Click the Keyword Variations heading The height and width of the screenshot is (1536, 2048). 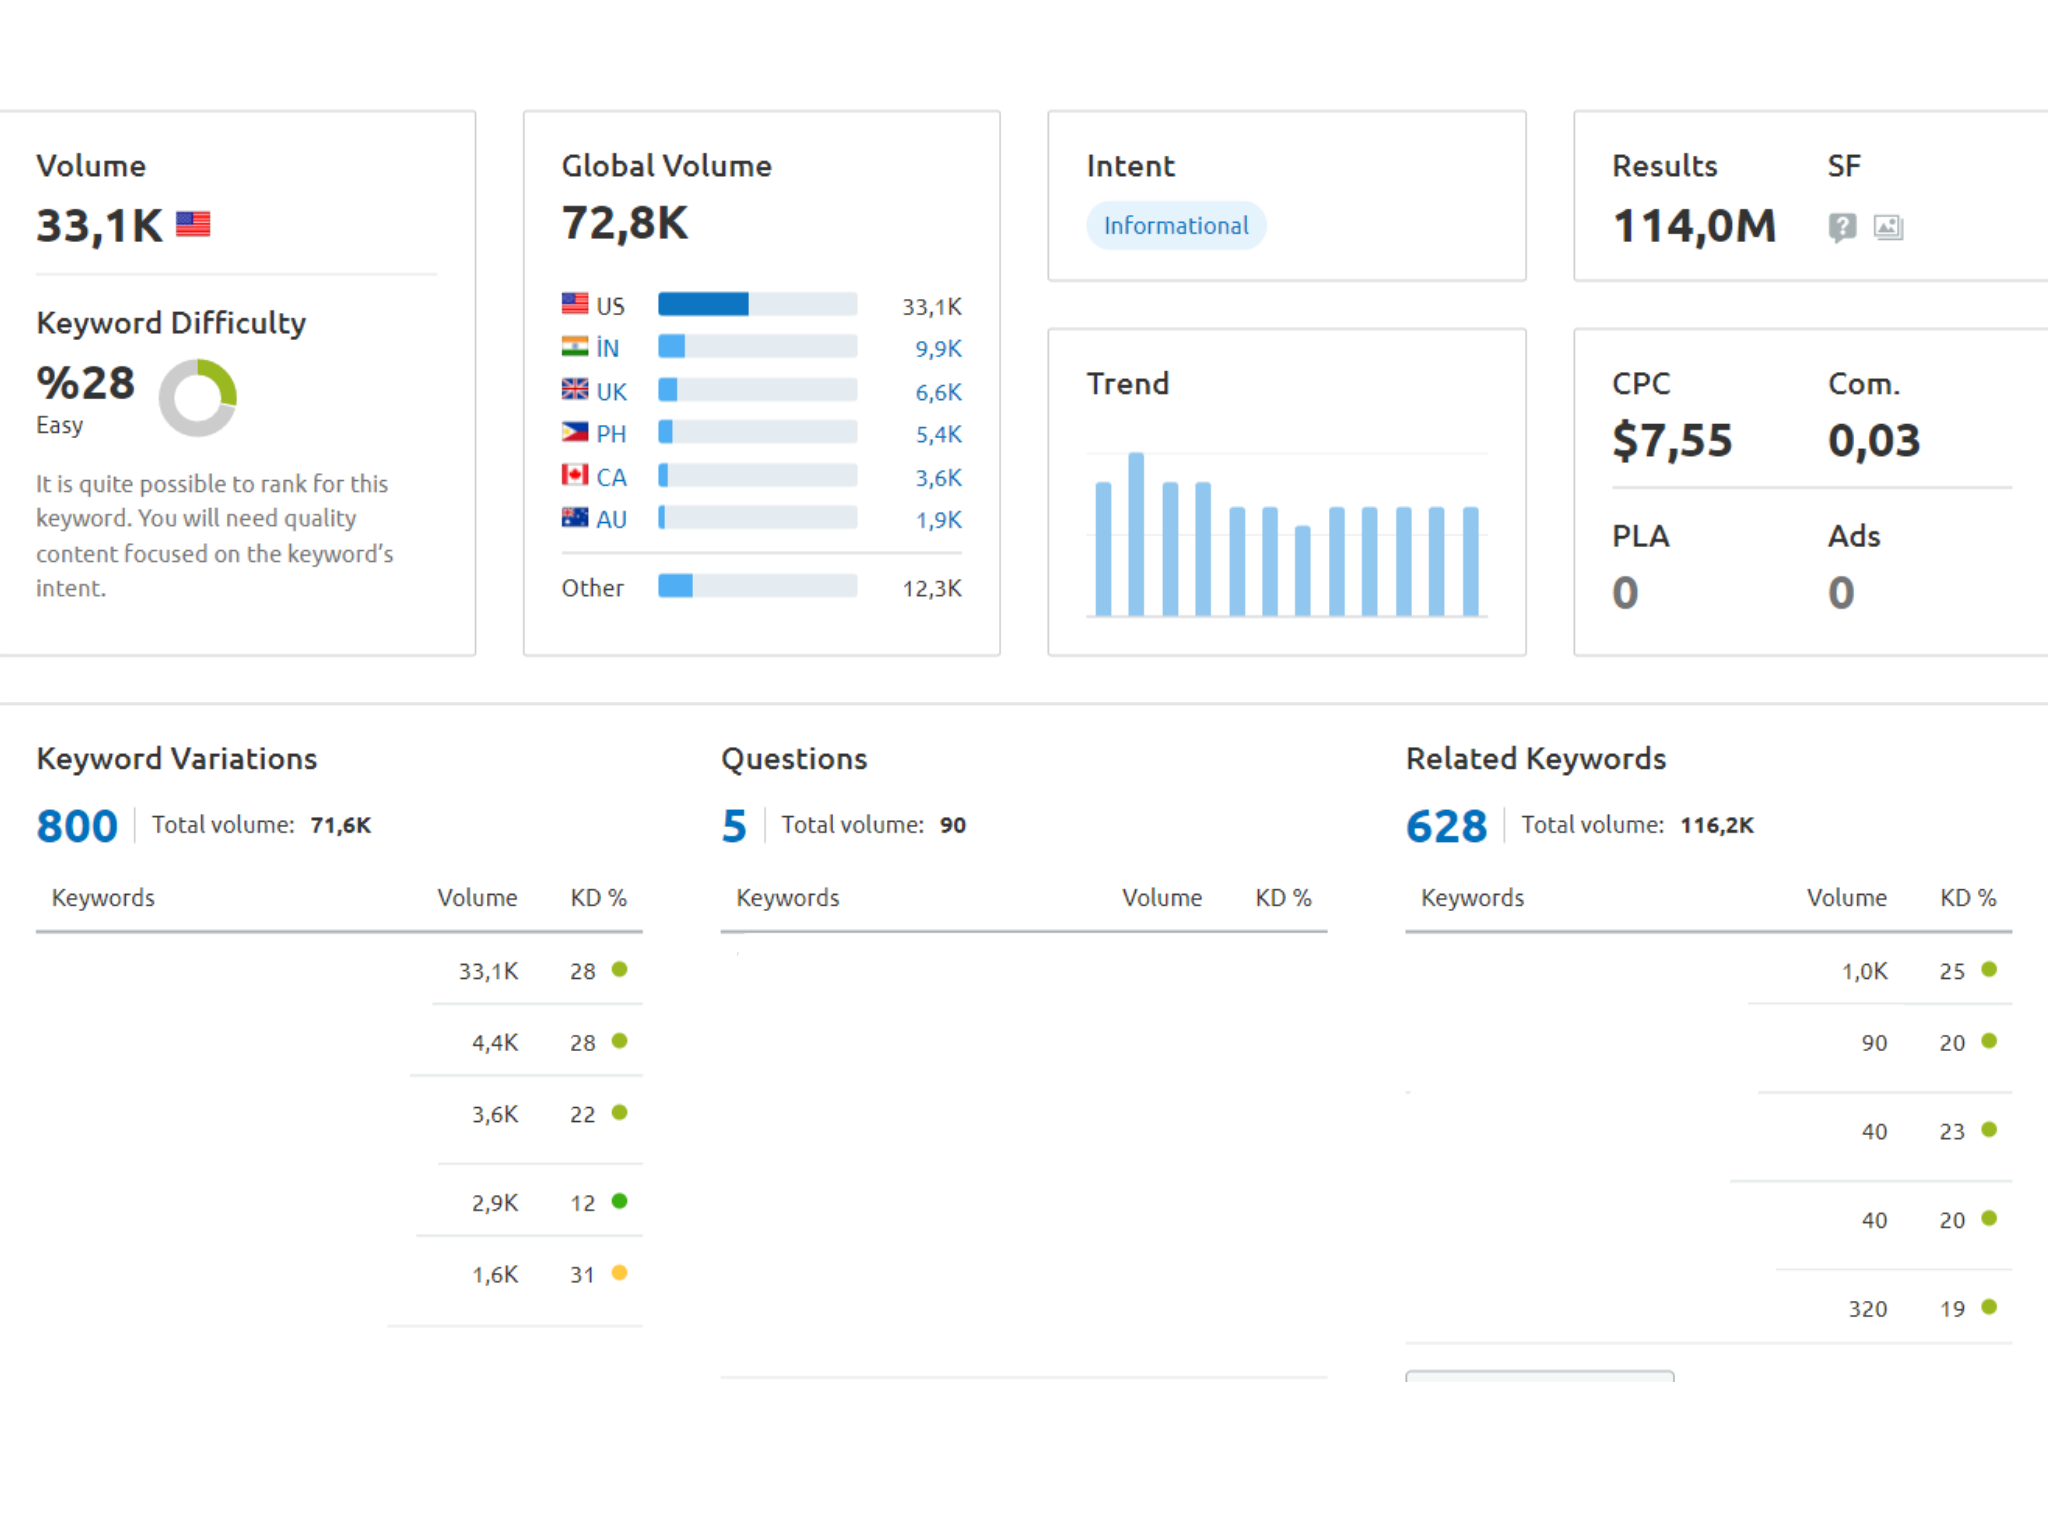177,759
